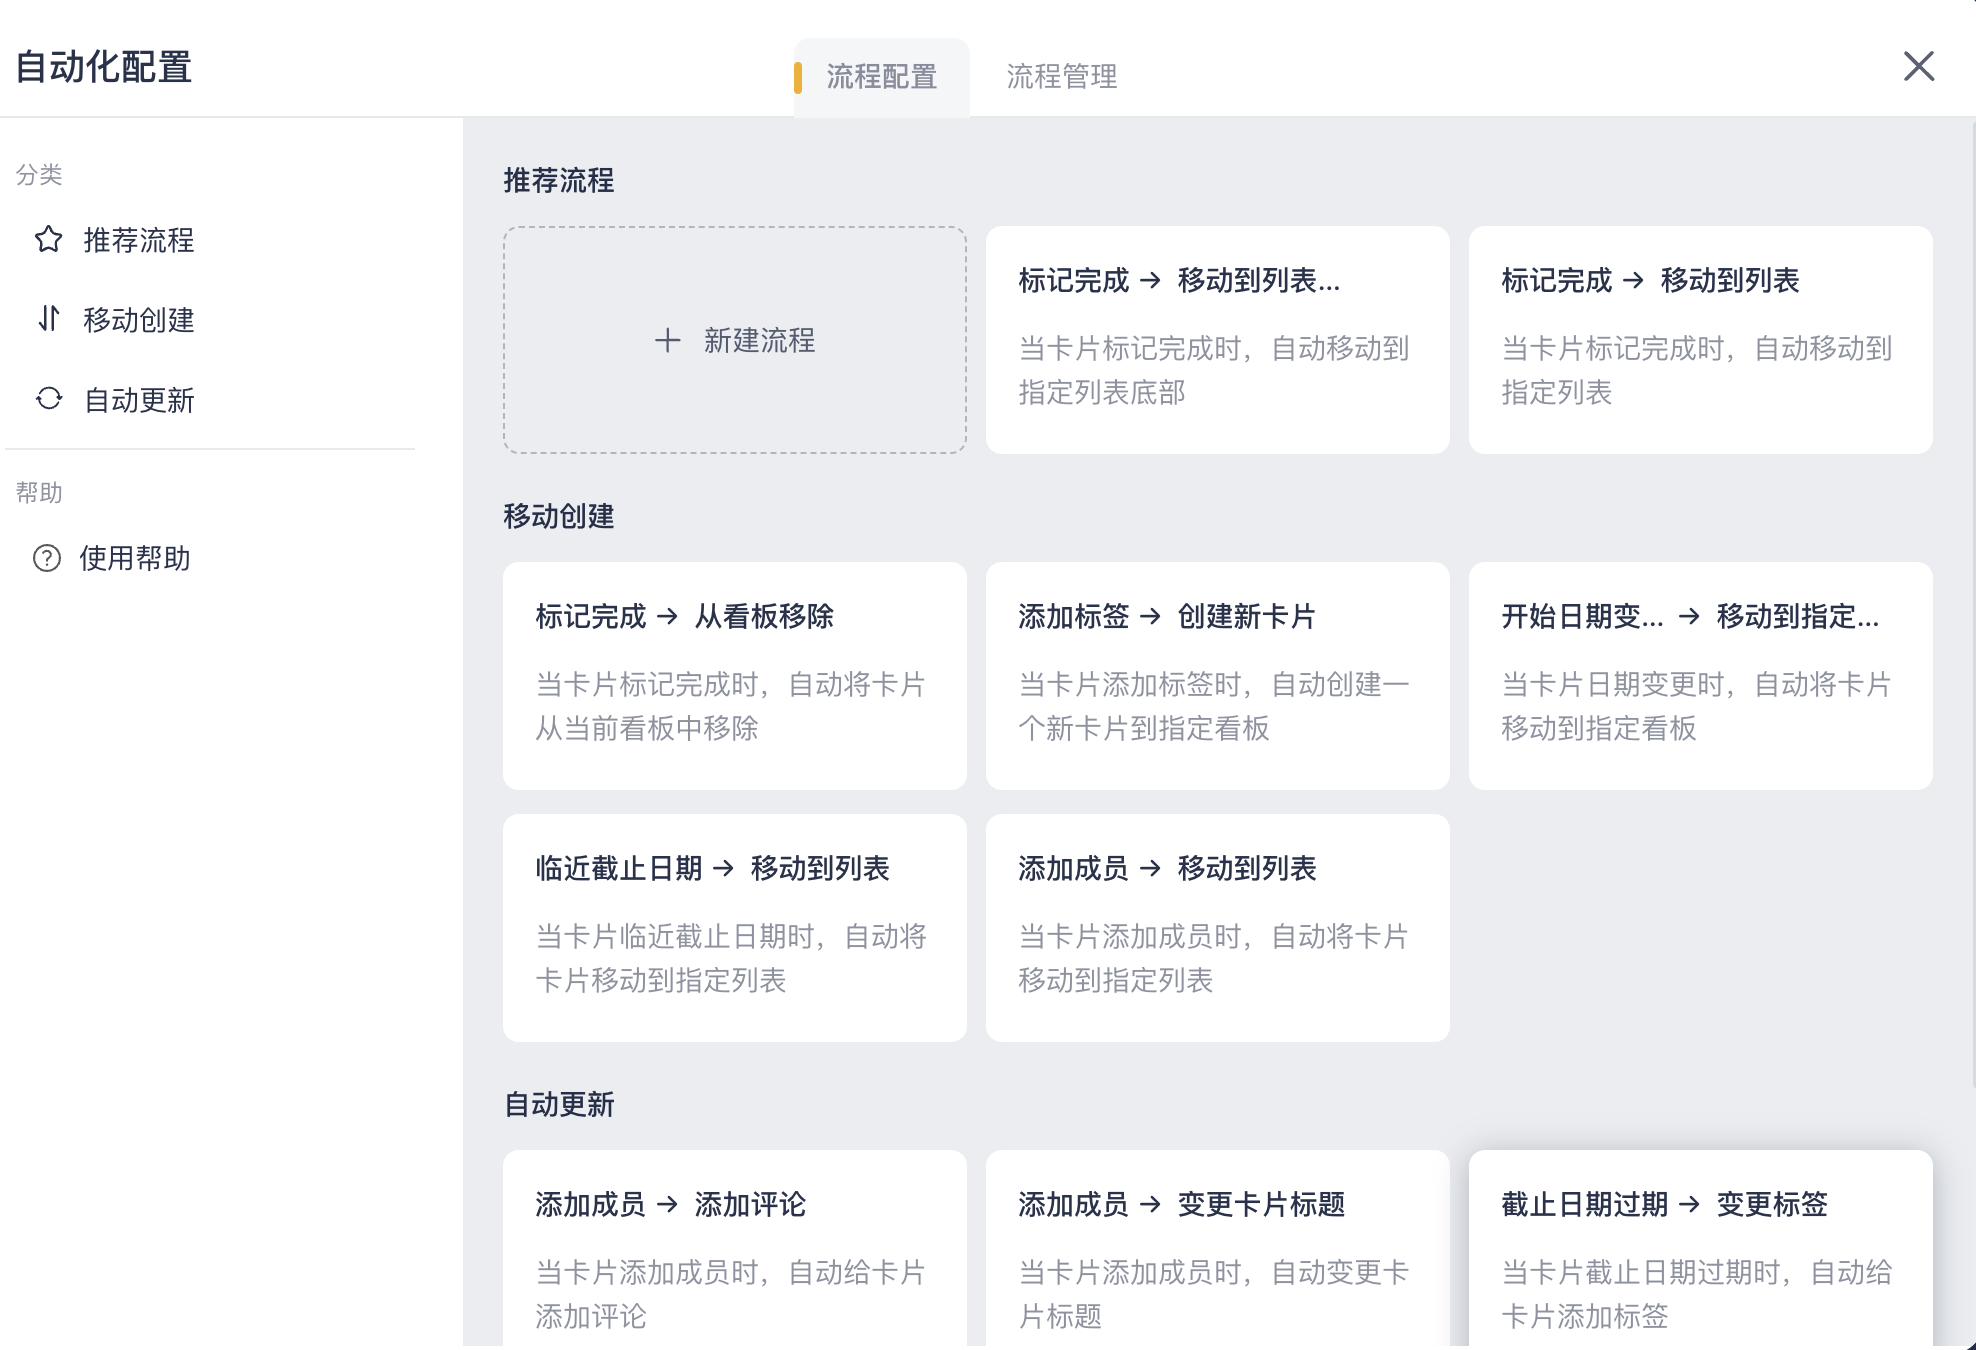Switch to the 流程管理 tab
Image resolution: width=1976 pixels, height=1350 pixels.
1061,77
